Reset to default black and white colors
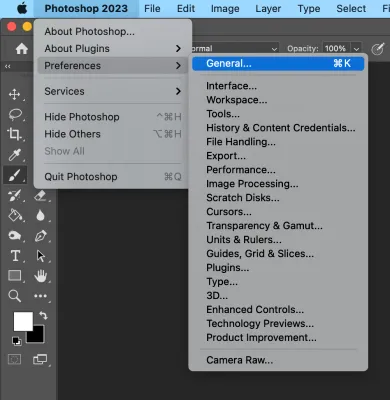 (x=16, y=341)
